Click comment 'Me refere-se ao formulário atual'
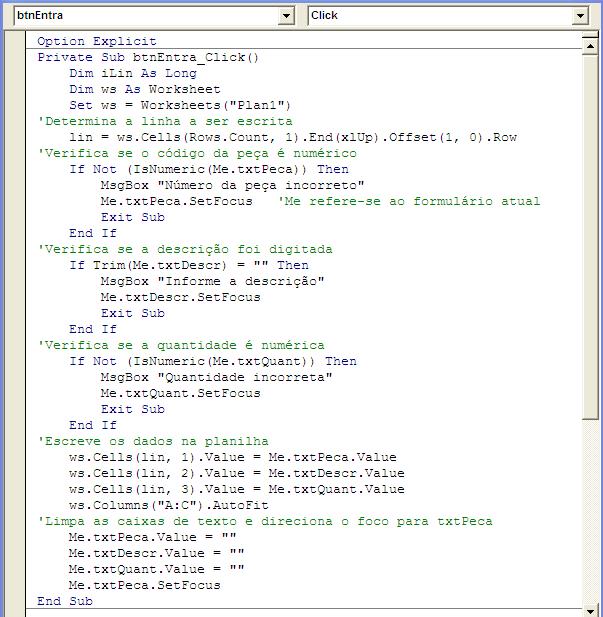This screenshot has height=617, width=603. [x=409, y=201]
